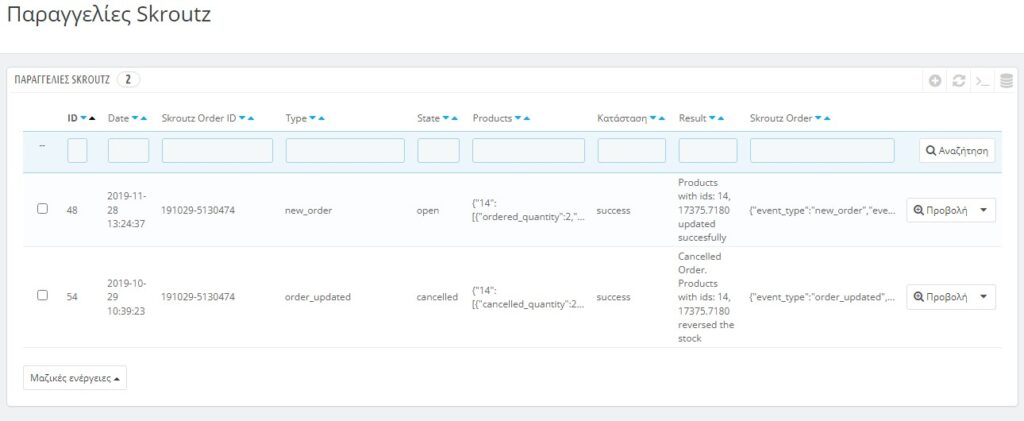This screenshot has height=421, width=1024.
Task: Click the export to SQL manager database icon
Action: click(x=1007, y=81)
